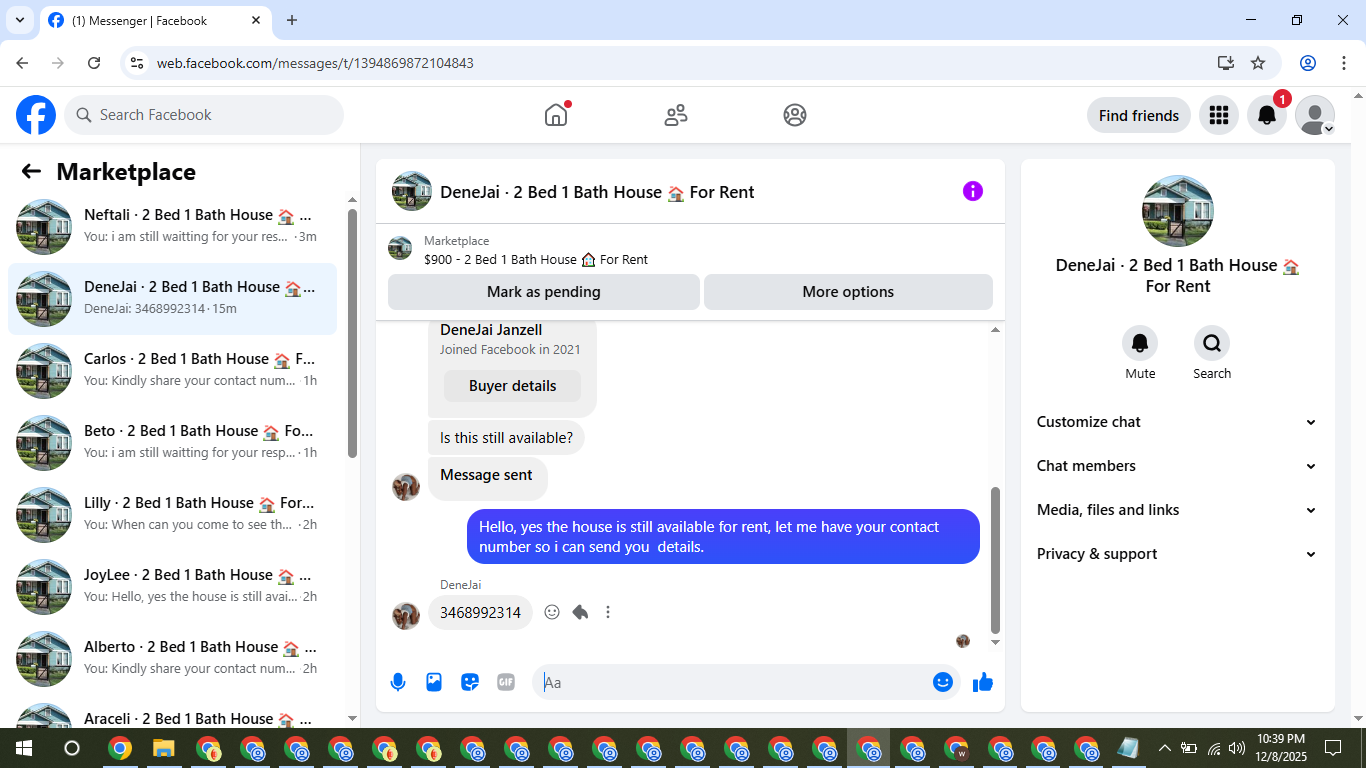Open Carlos conversation in the list
Image resolution: width=1366 pixels, height=768 pixels.
tap(172, 371)
